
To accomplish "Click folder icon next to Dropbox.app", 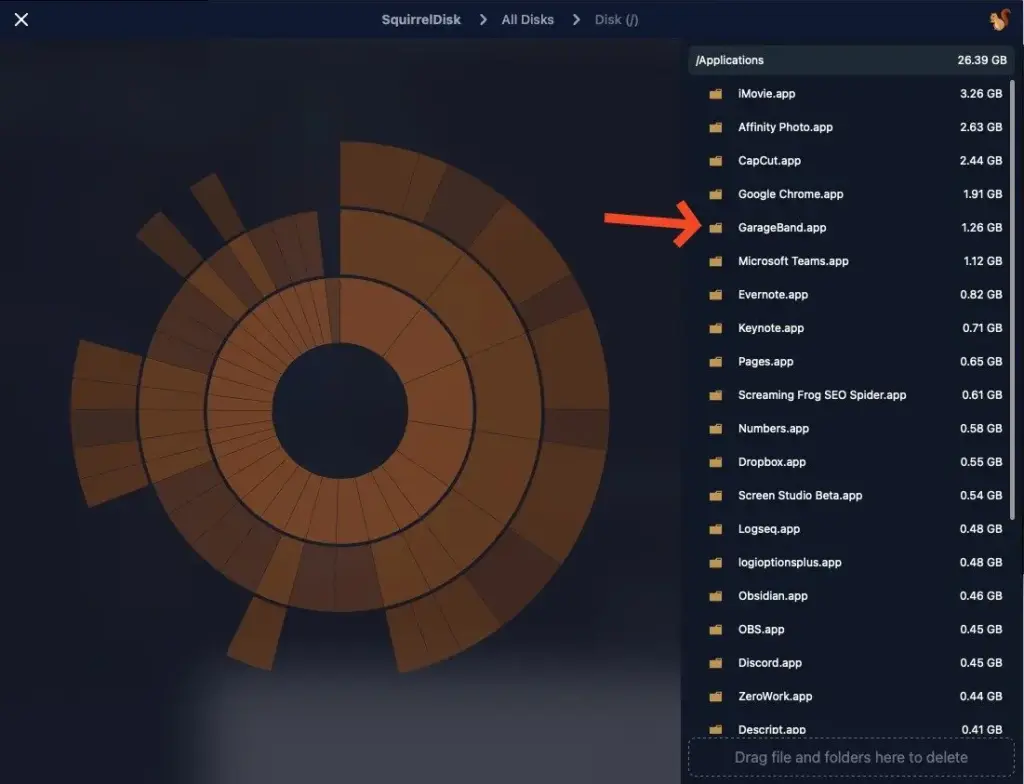I will coord(716,462).
